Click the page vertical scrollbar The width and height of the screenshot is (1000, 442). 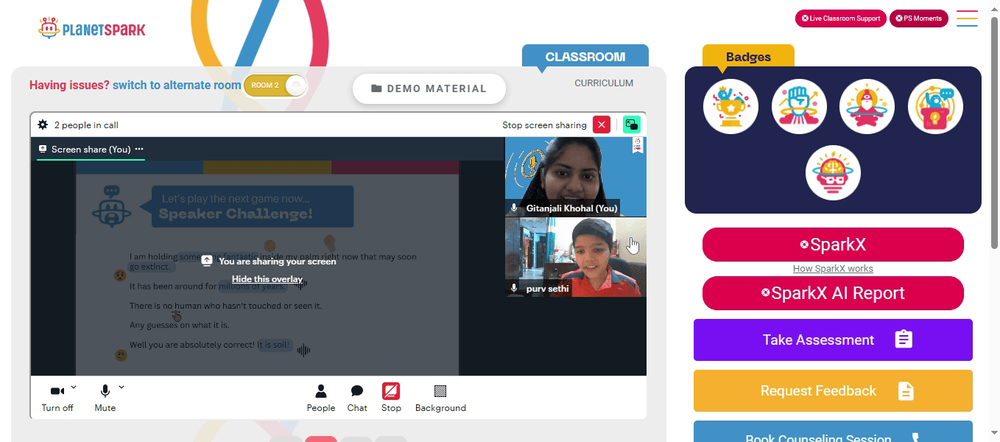994,131
